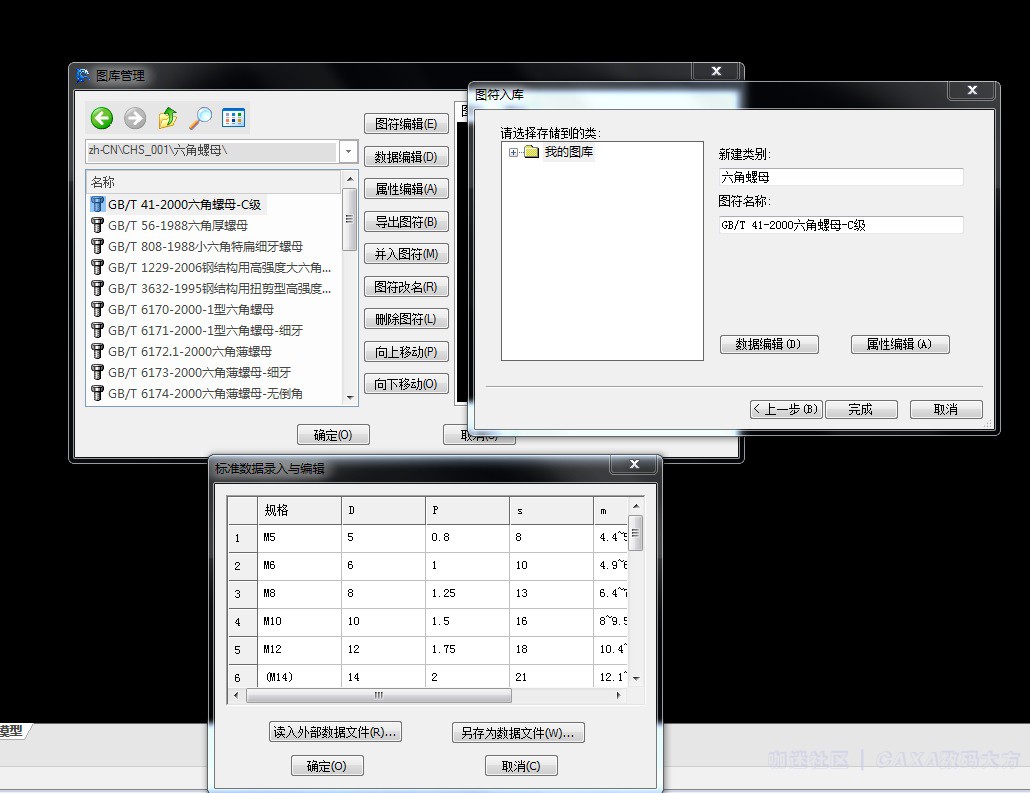Select the GB/T 56-1988 六角厚螺母 bolt icon
Screen dimensions: 1030x793
point(97,225)
